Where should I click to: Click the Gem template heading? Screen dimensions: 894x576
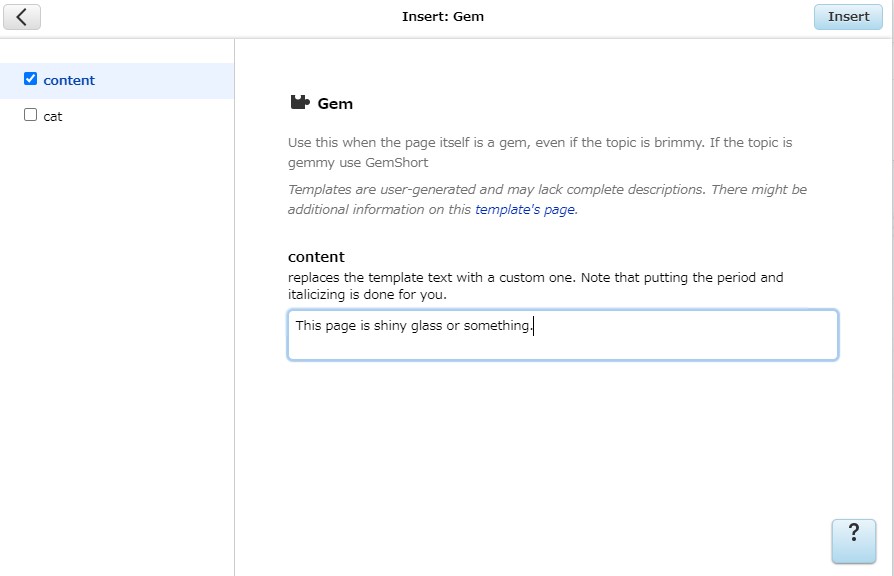[335, 103]
